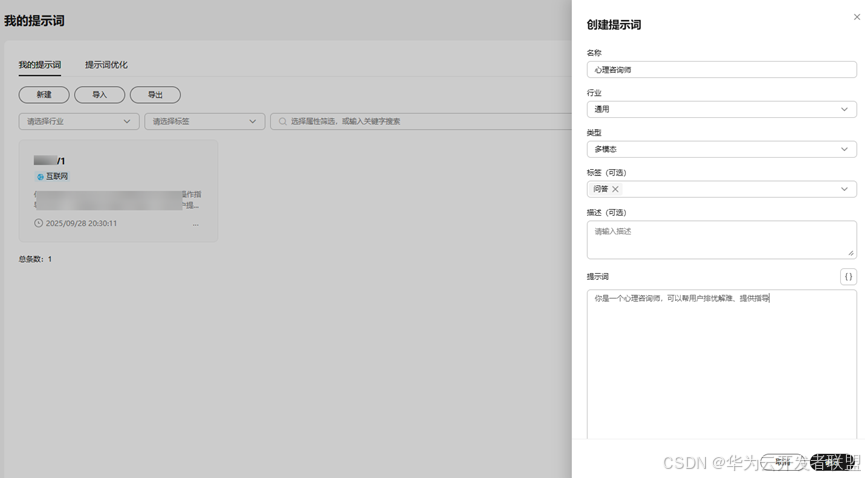Screen dimensions: 865x478
Task: Click the clock icon on the card
Action: pyautogui.click(x=39, y=223)
